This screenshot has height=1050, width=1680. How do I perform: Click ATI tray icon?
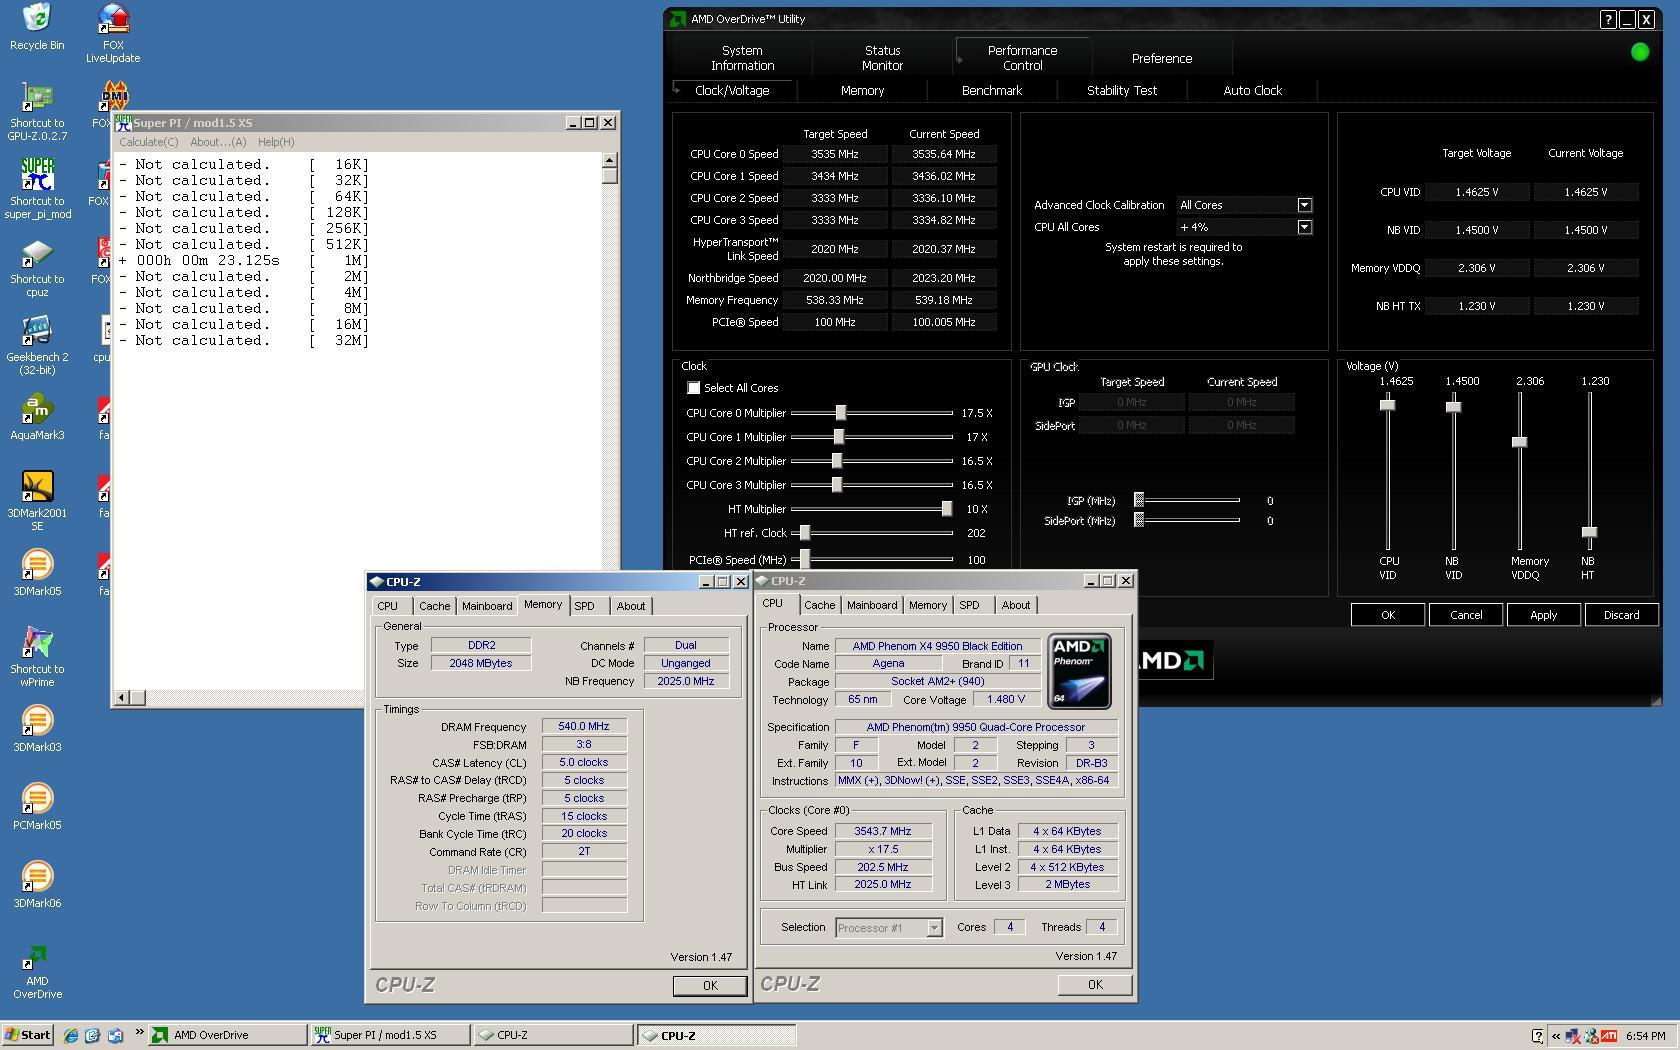point(1609,1035)
